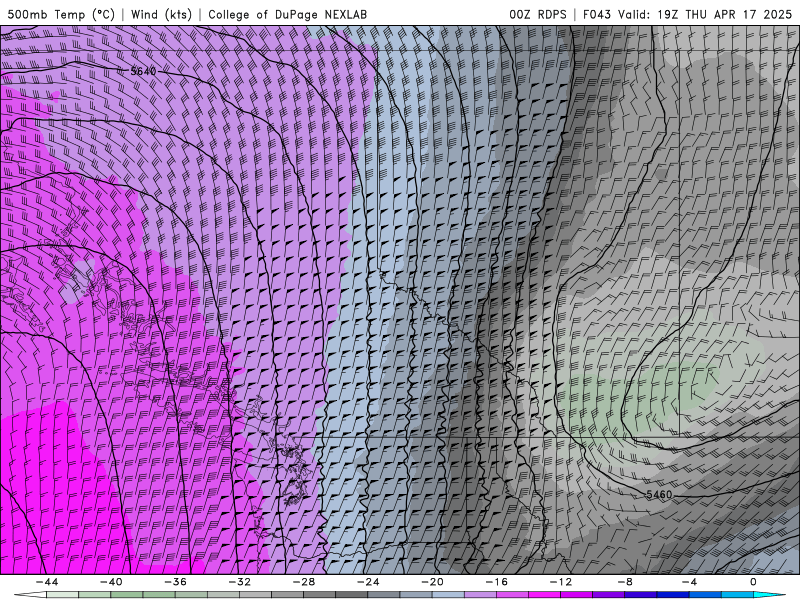The height and width of the screenshot is (600, 800).
Task: Click the 'Wind (kts)' header label
Action: (x=161, y=14)
